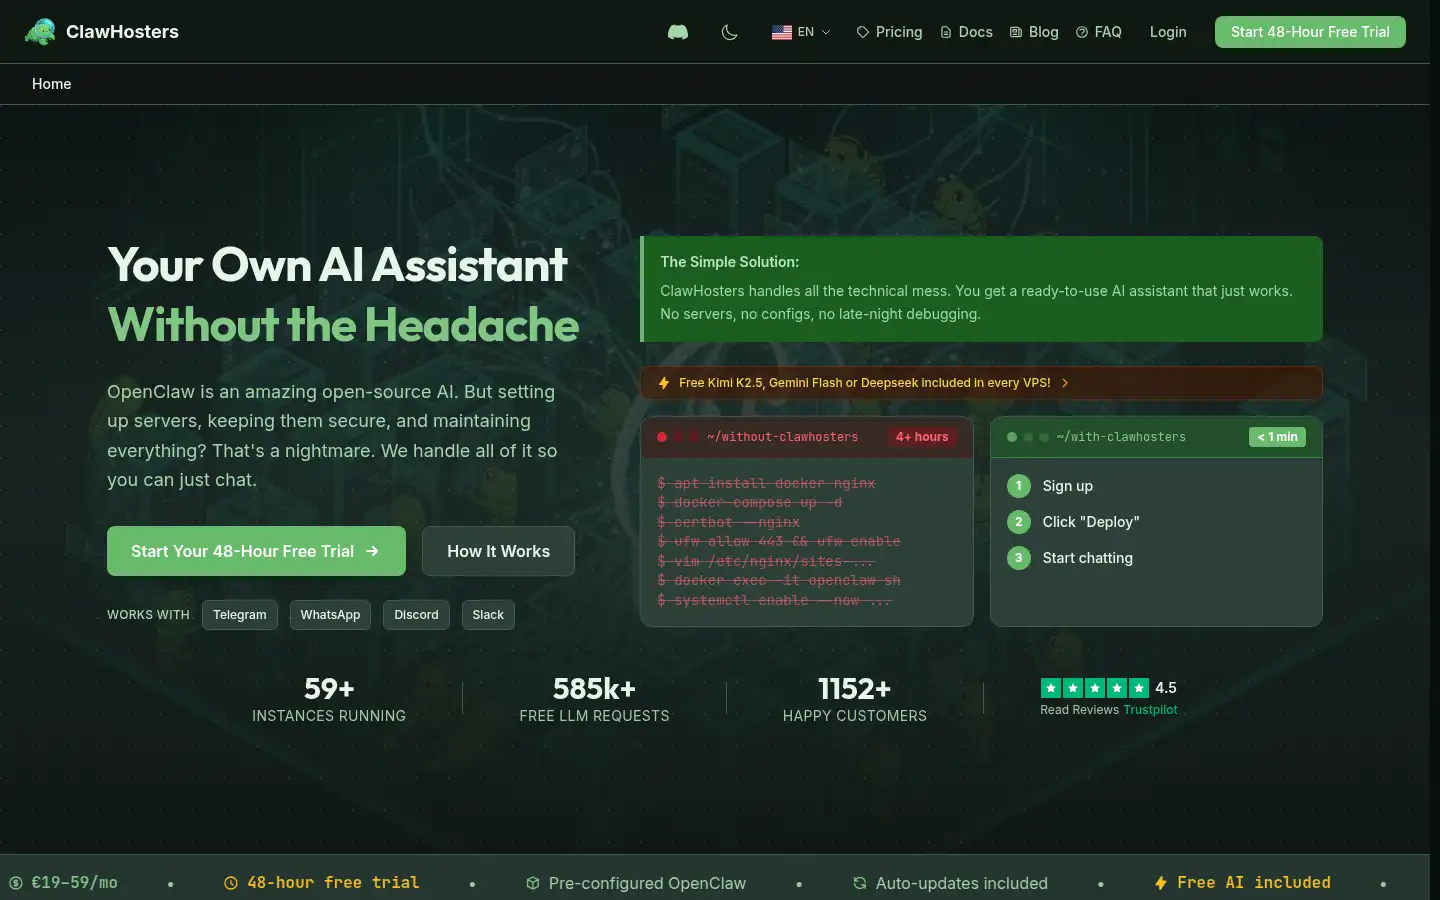Open the Read Reviews Trustpilot link
1440x900 pixels.
1109,710
